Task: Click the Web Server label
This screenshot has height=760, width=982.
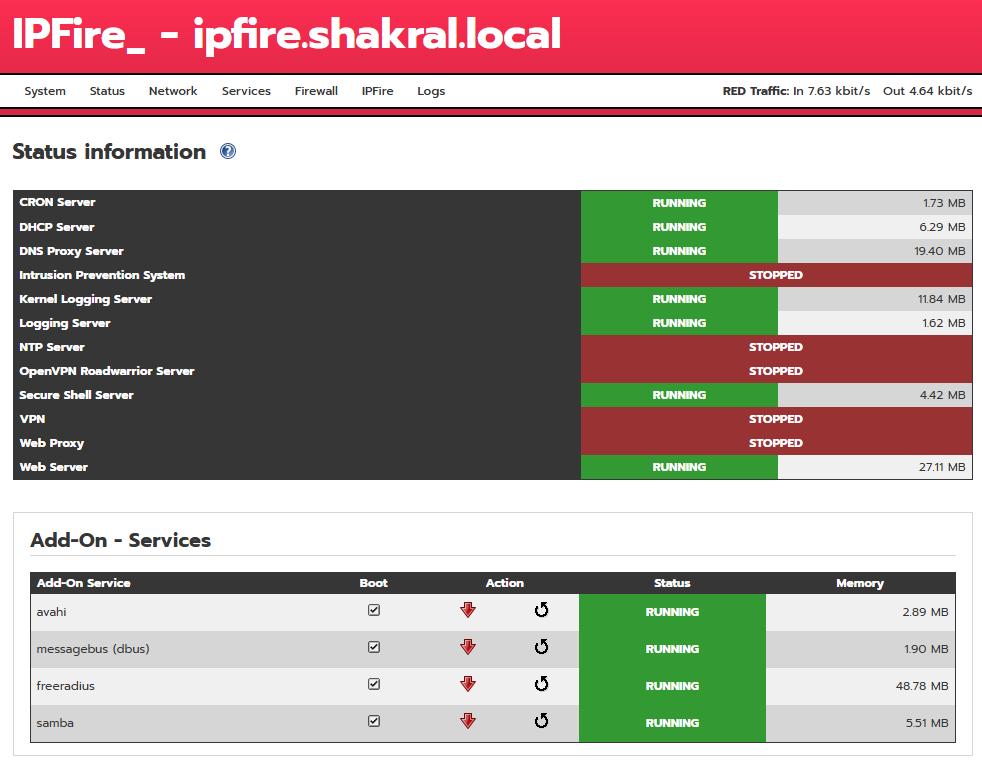Action: click(x=53, y=467)
